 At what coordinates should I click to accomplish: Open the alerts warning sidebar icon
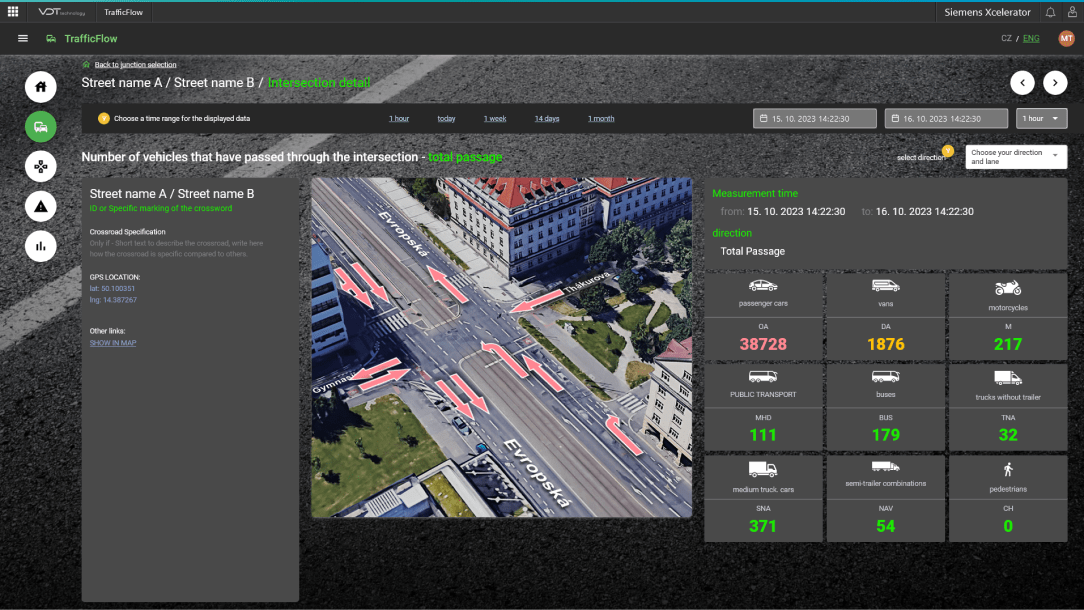pos(41,206)
